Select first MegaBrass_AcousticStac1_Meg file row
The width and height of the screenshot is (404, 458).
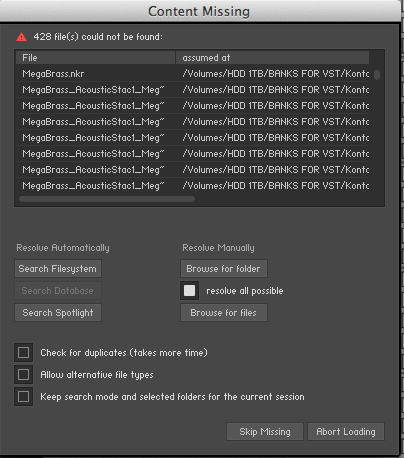click(x=192, y=90)
